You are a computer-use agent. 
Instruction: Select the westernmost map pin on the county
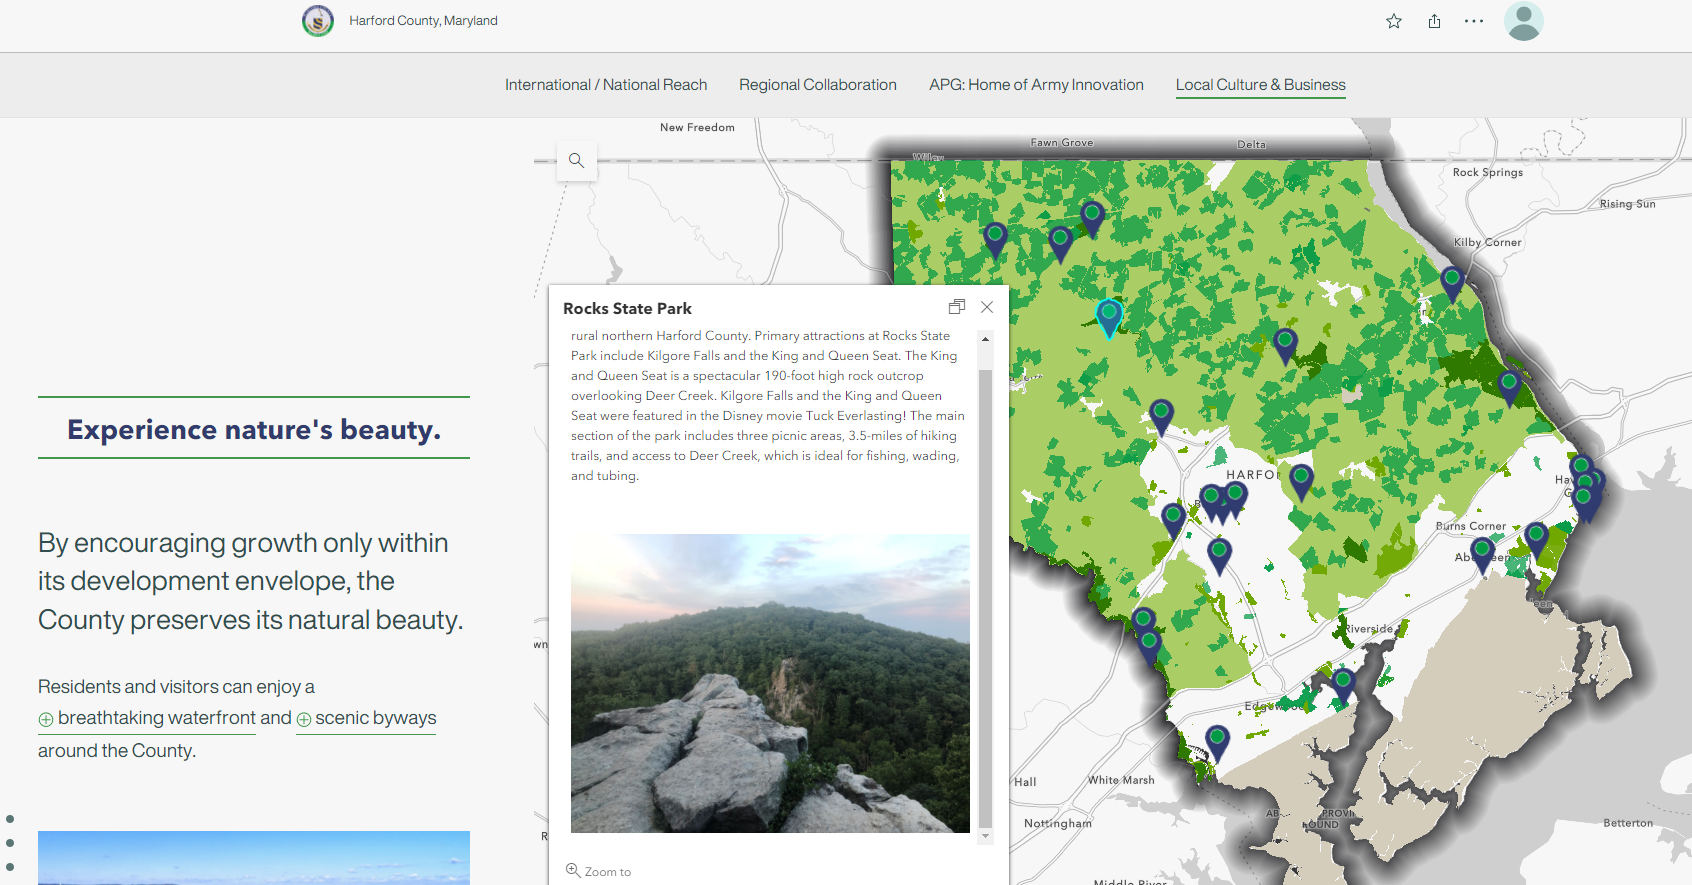coord(995,240)
